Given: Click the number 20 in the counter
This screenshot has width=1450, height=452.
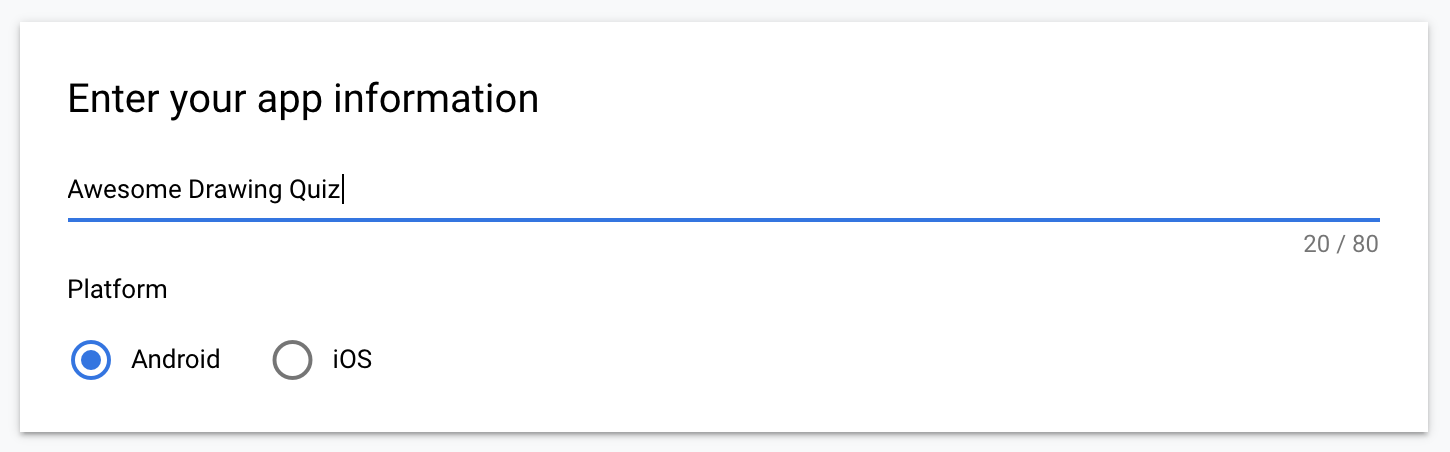Looking at the screenshot, I should [1316, 244].
